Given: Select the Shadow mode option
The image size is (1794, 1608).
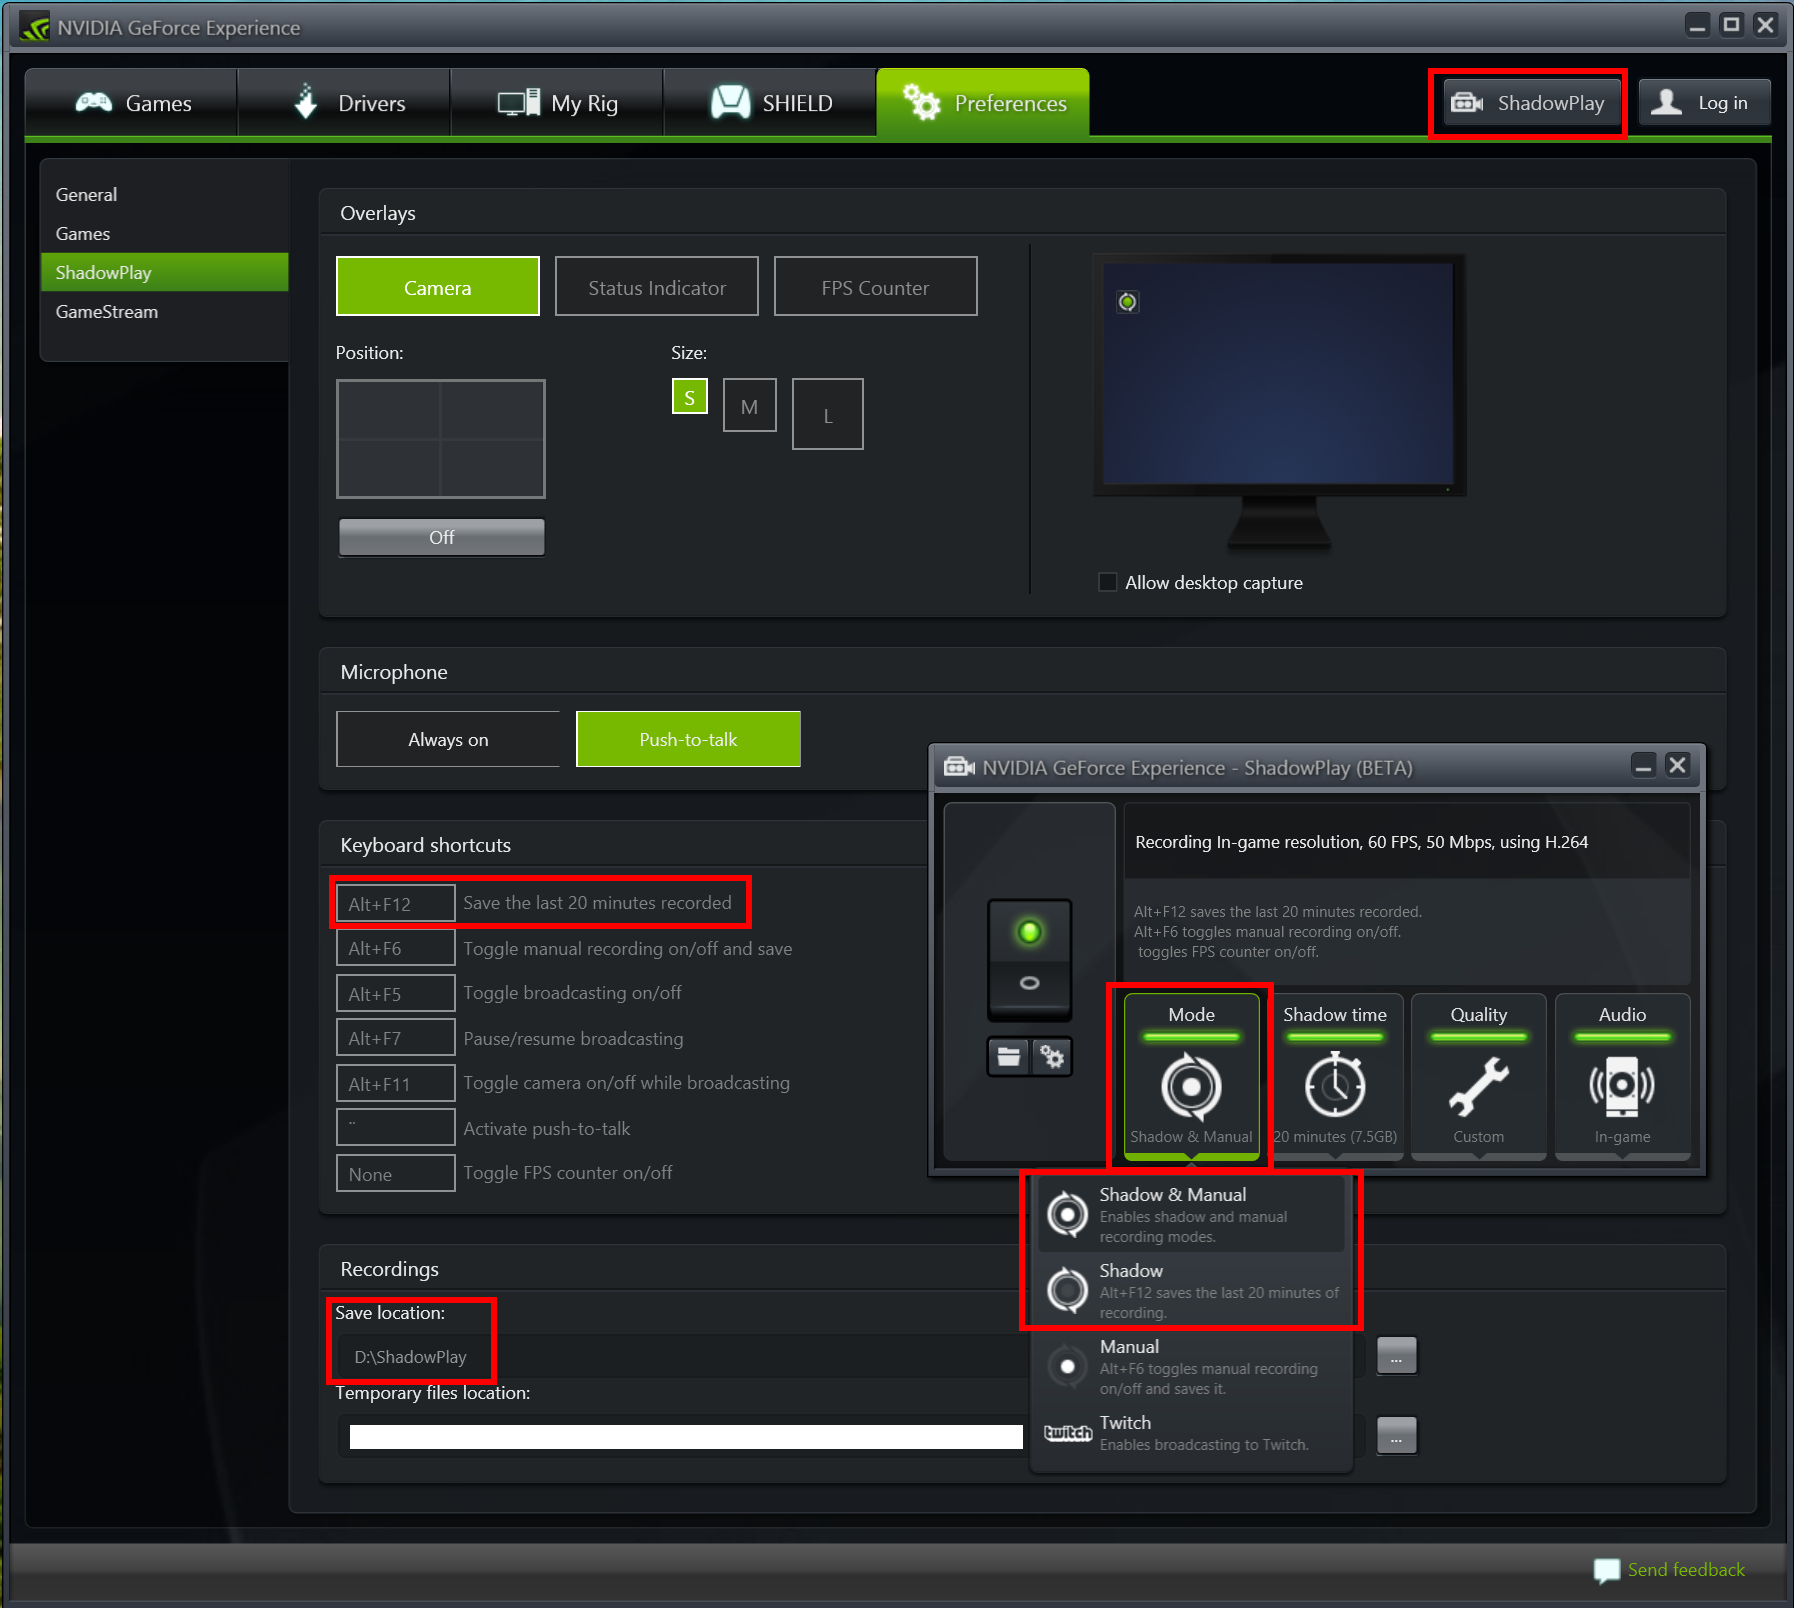Looking at the screenshot, I should coord(1191,1290).
